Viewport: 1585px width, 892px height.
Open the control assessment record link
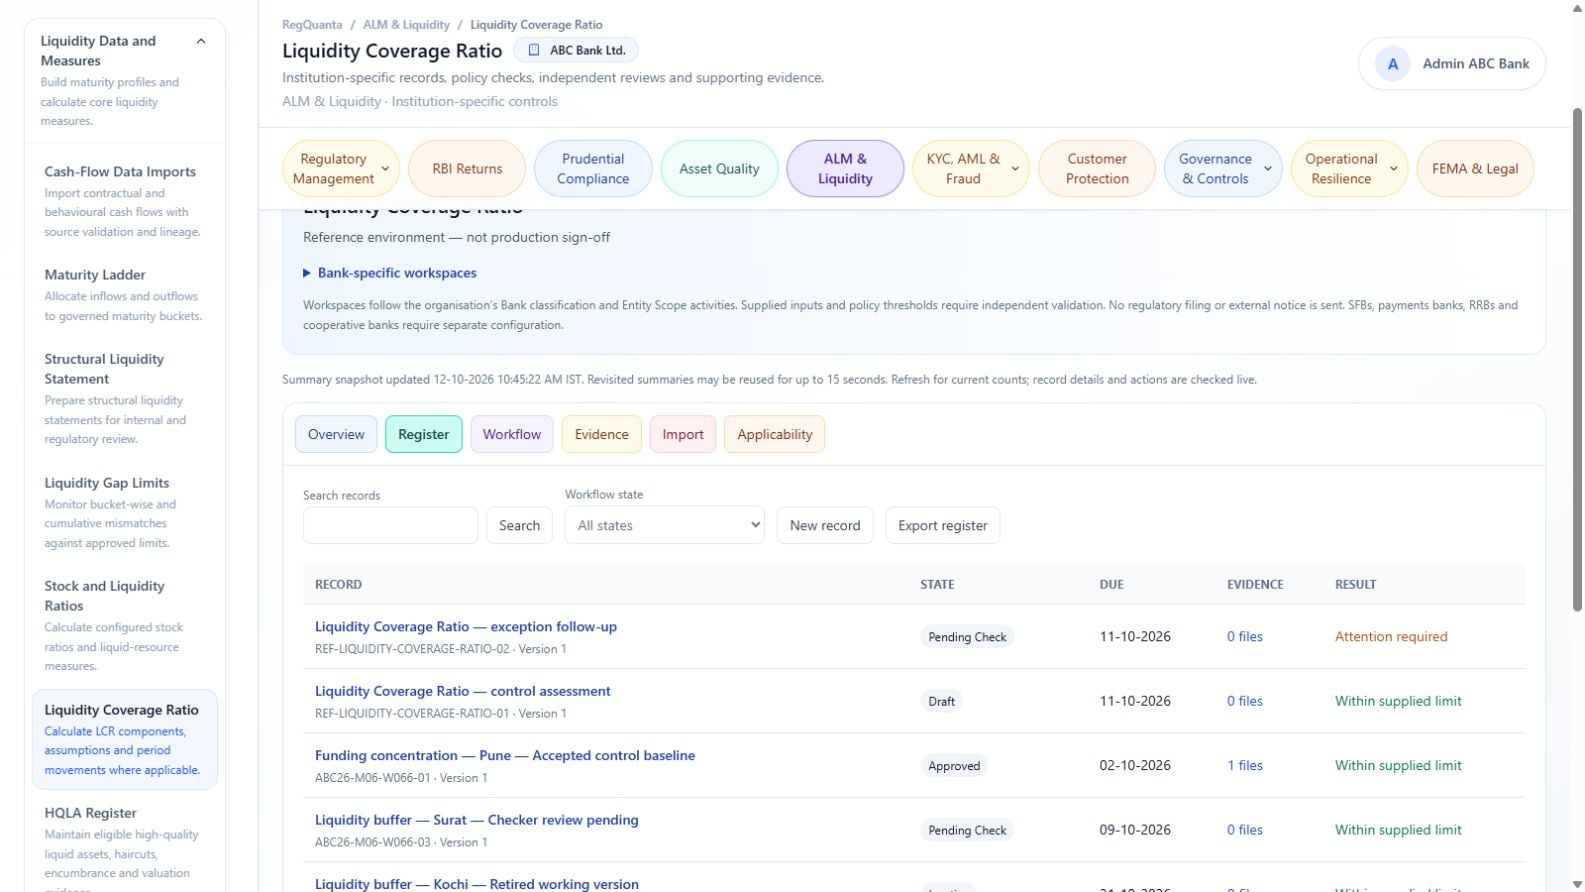463,691
